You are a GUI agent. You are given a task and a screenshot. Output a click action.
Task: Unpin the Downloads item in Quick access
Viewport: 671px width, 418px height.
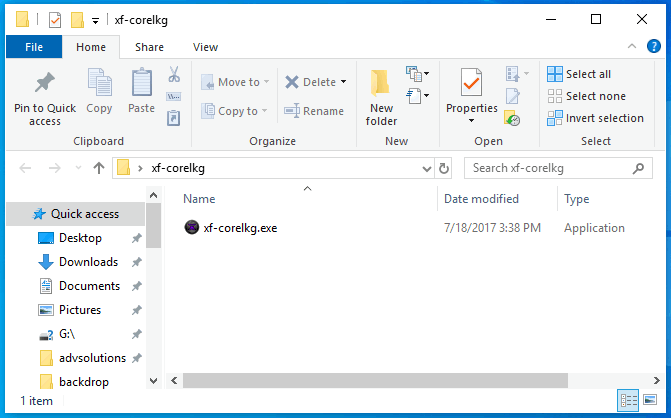[x=136, y=262]
